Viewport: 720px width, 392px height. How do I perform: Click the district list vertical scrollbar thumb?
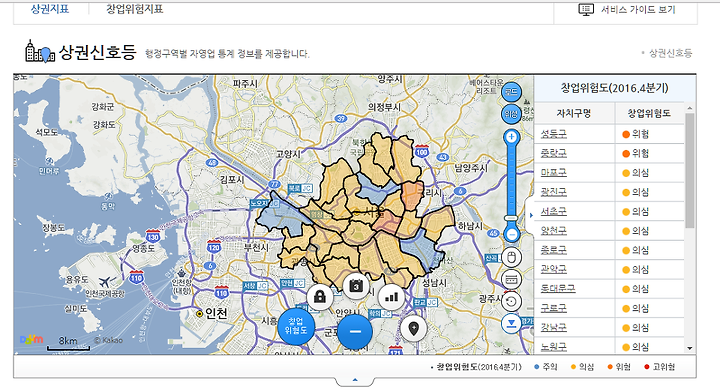[x=690, y=170]
